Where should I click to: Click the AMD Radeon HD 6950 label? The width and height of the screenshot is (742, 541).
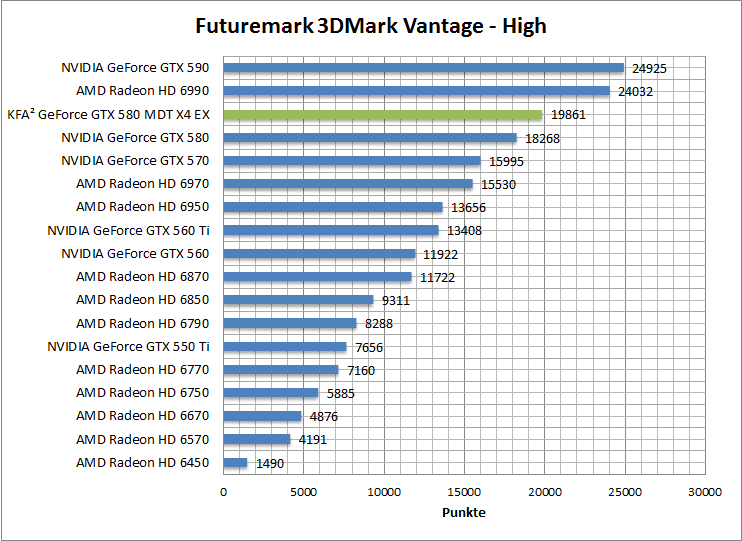click(142, 206)
